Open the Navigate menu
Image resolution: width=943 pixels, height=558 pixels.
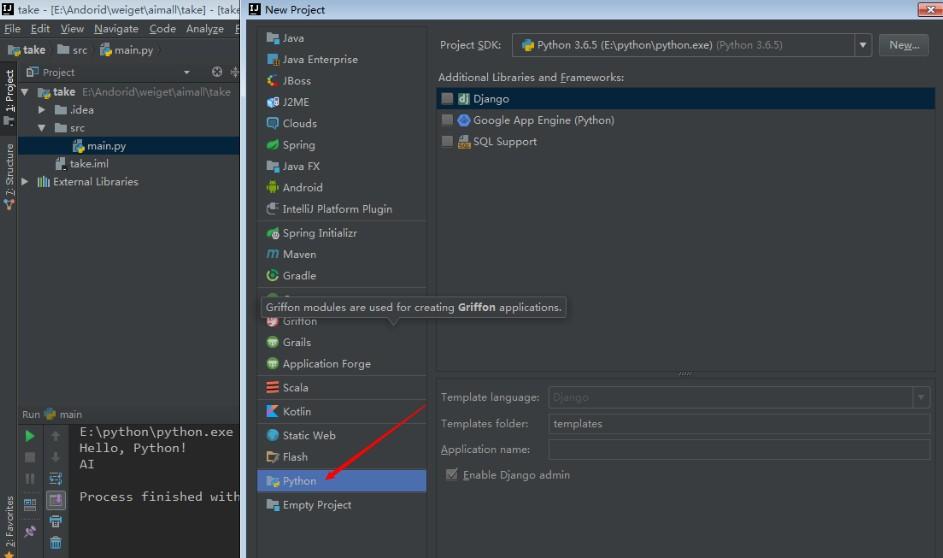coord(116,29)
